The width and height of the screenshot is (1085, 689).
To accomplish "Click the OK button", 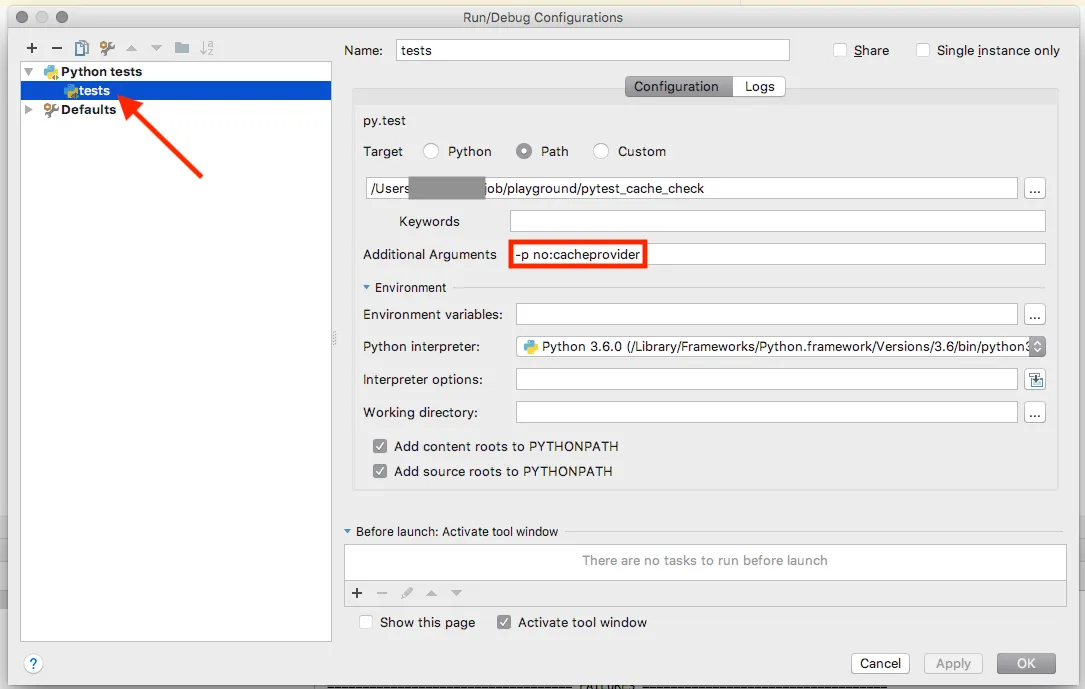I will [x=1026, y=663].
